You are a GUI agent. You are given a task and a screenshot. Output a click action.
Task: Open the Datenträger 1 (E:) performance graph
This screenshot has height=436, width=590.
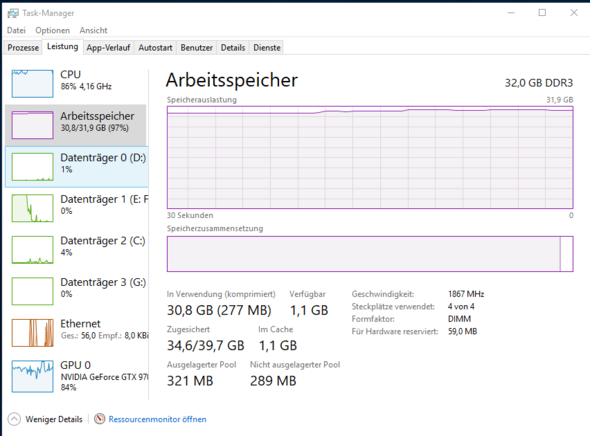(77, 208)
